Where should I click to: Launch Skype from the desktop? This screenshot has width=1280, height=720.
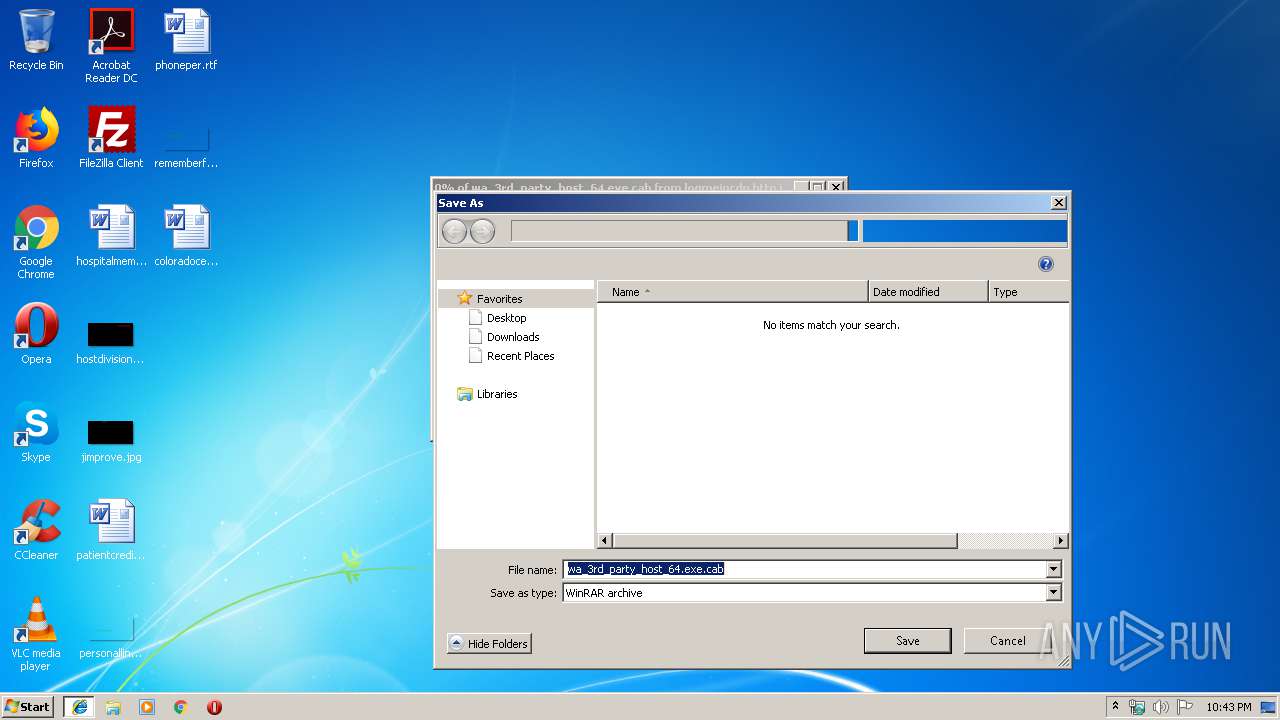pos(36,432)
